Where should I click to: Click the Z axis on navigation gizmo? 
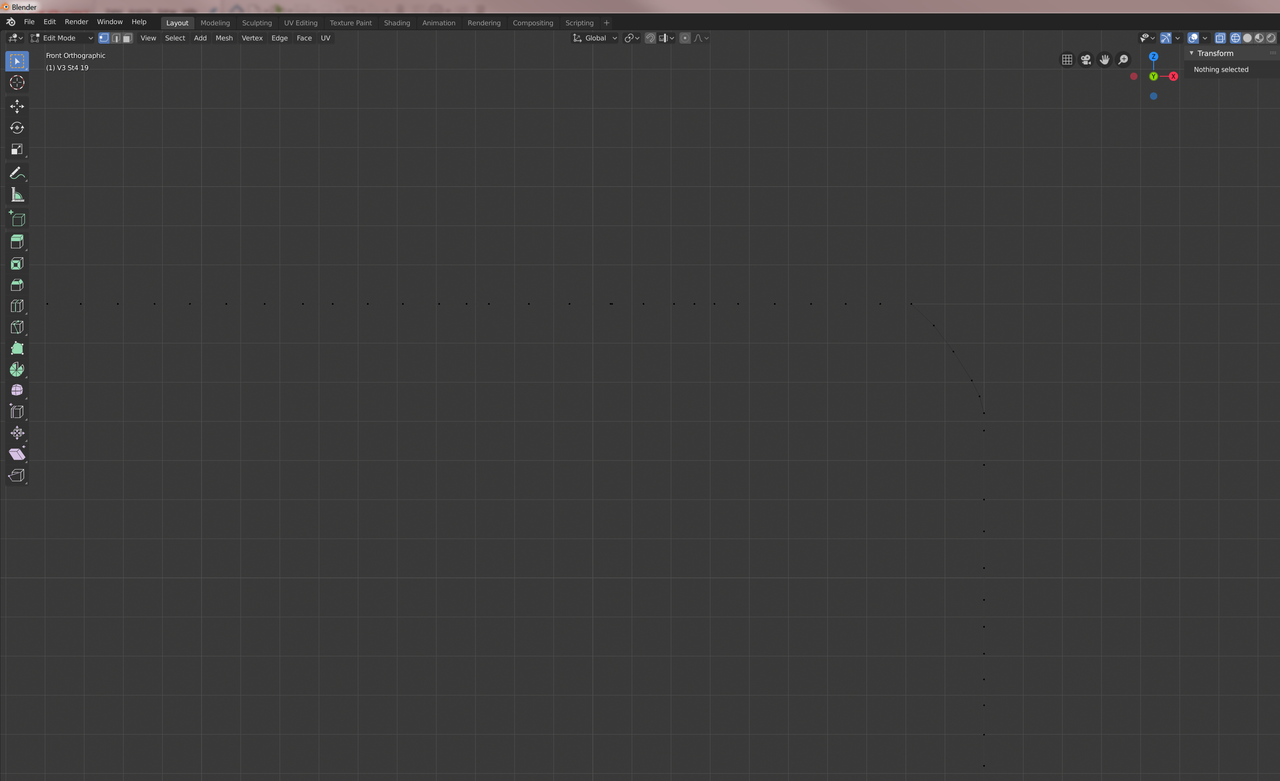click(1153, 57)
